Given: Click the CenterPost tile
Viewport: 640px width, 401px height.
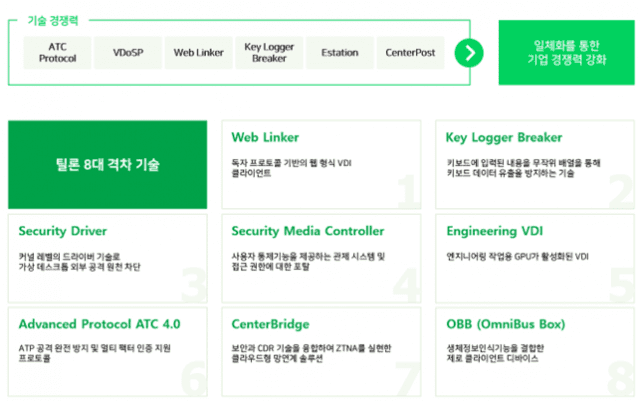Looking at the screenshot, I should click(x=411, y=53).
